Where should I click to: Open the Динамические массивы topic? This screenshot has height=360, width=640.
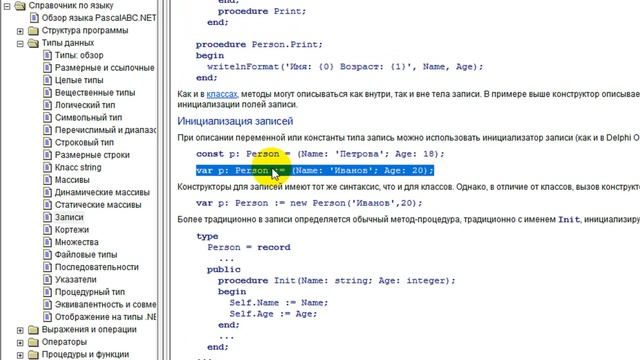pyautogui.click(x=102, y=192)
